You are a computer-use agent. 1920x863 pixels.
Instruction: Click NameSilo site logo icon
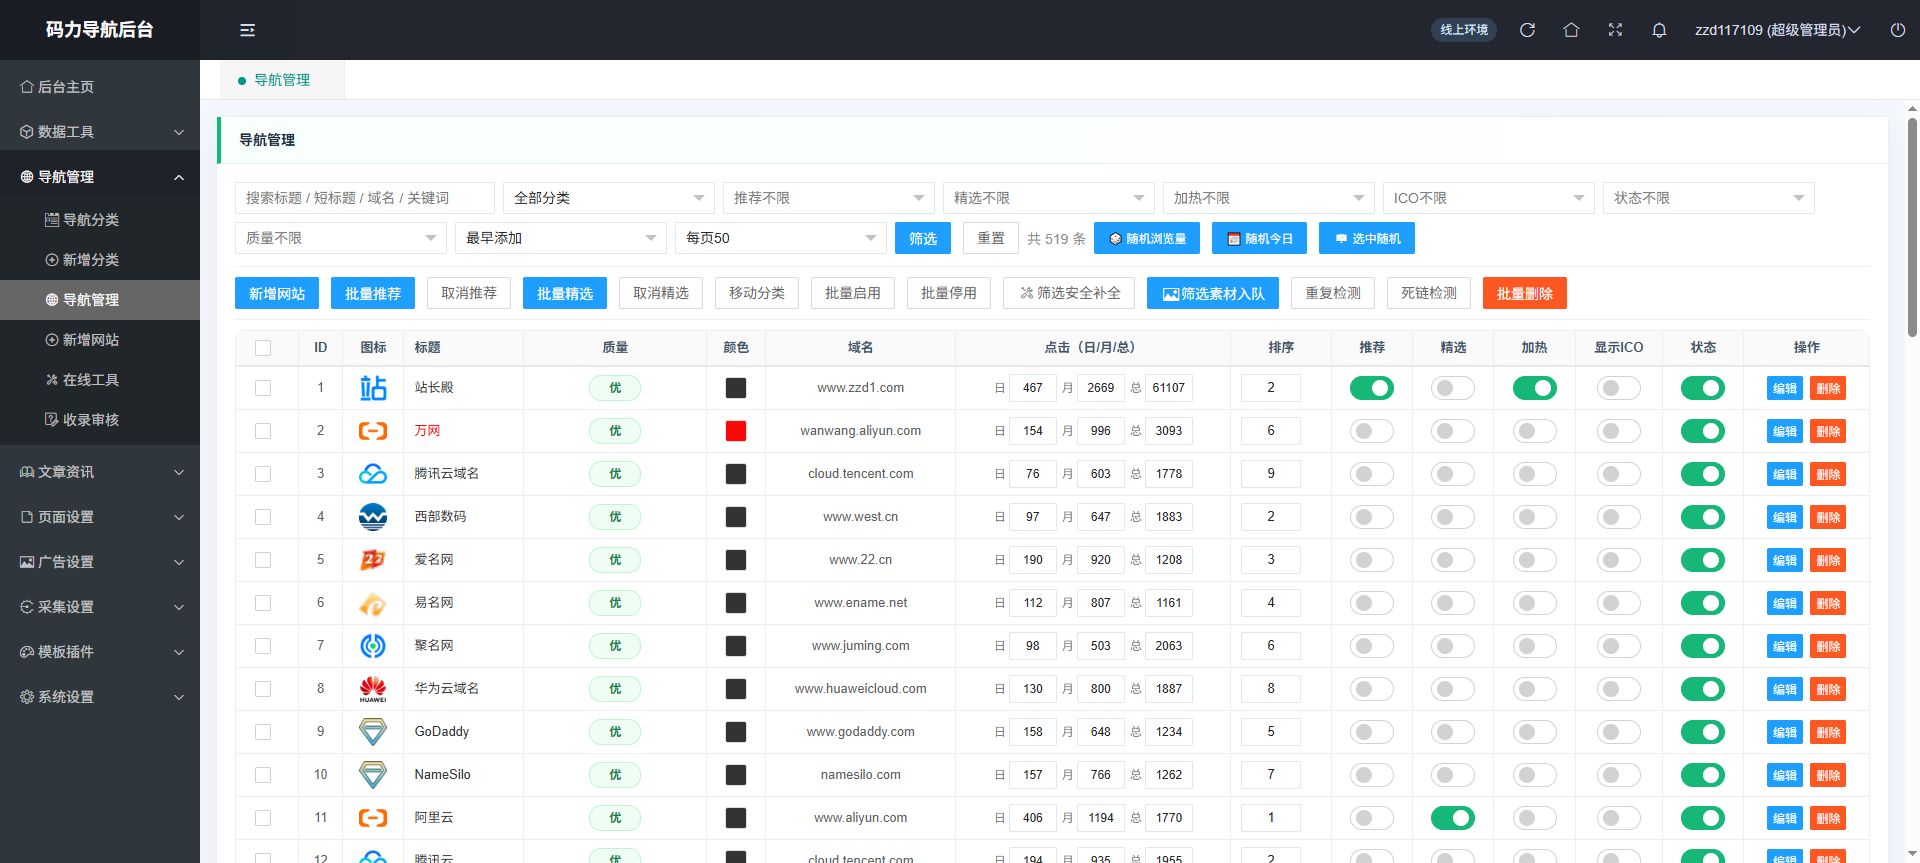coord(373,775)
